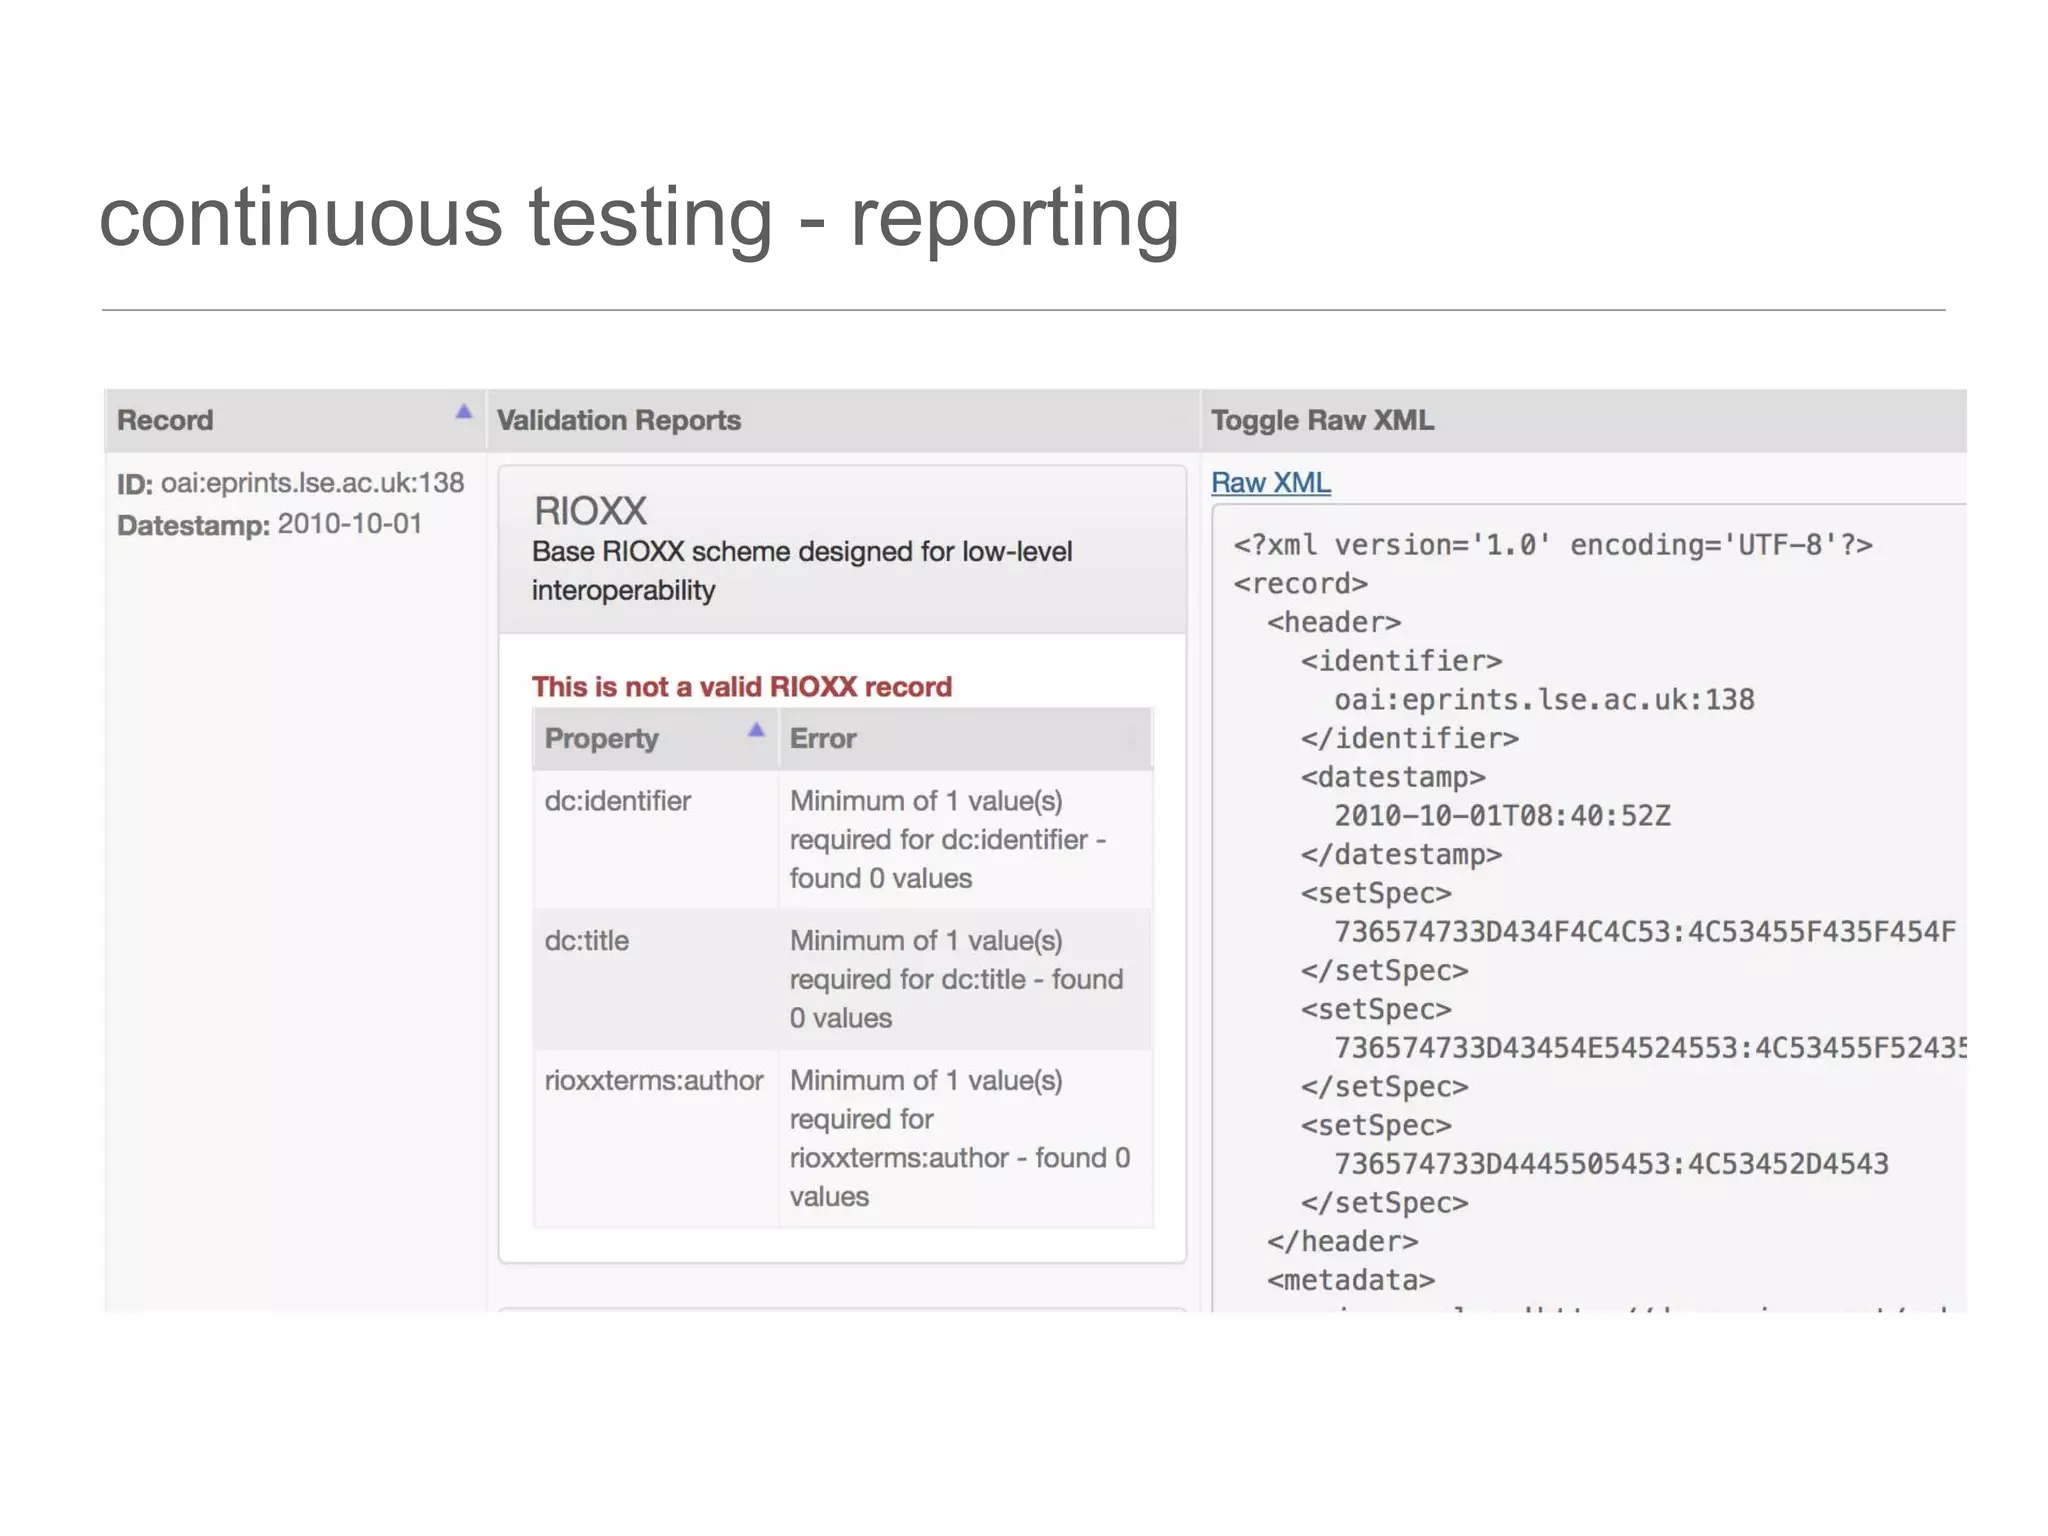2048x1536 pixels.
Task: Click the Toggle Raw XML header
Action: [x=1584, y=420]
